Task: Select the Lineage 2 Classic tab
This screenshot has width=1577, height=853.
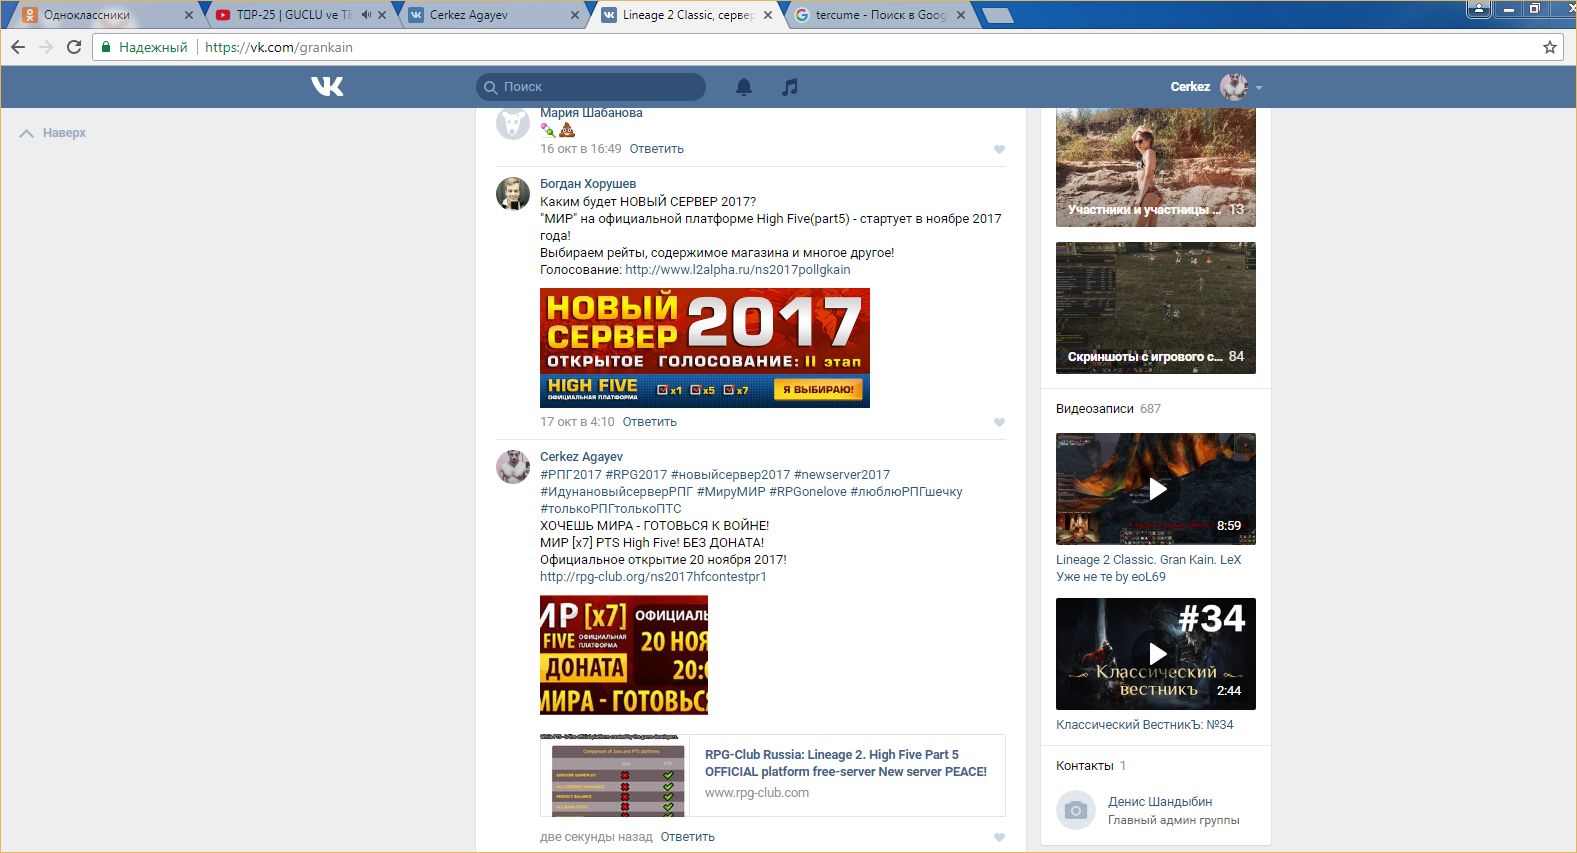Action: tap(686, 15)
